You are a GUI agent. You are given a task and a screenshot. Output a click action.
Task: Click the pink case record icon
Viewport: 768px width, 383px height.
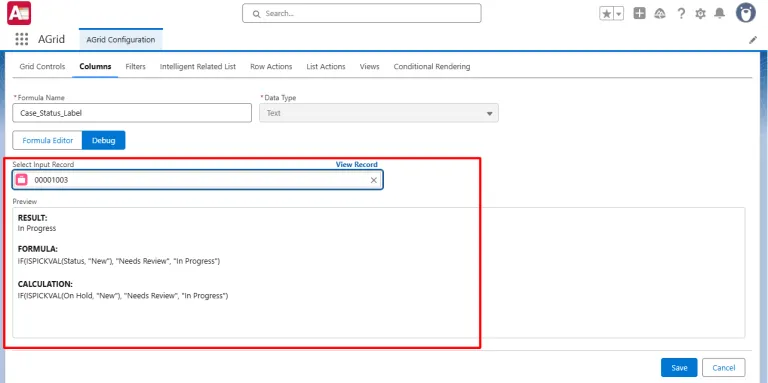[22, 180]
